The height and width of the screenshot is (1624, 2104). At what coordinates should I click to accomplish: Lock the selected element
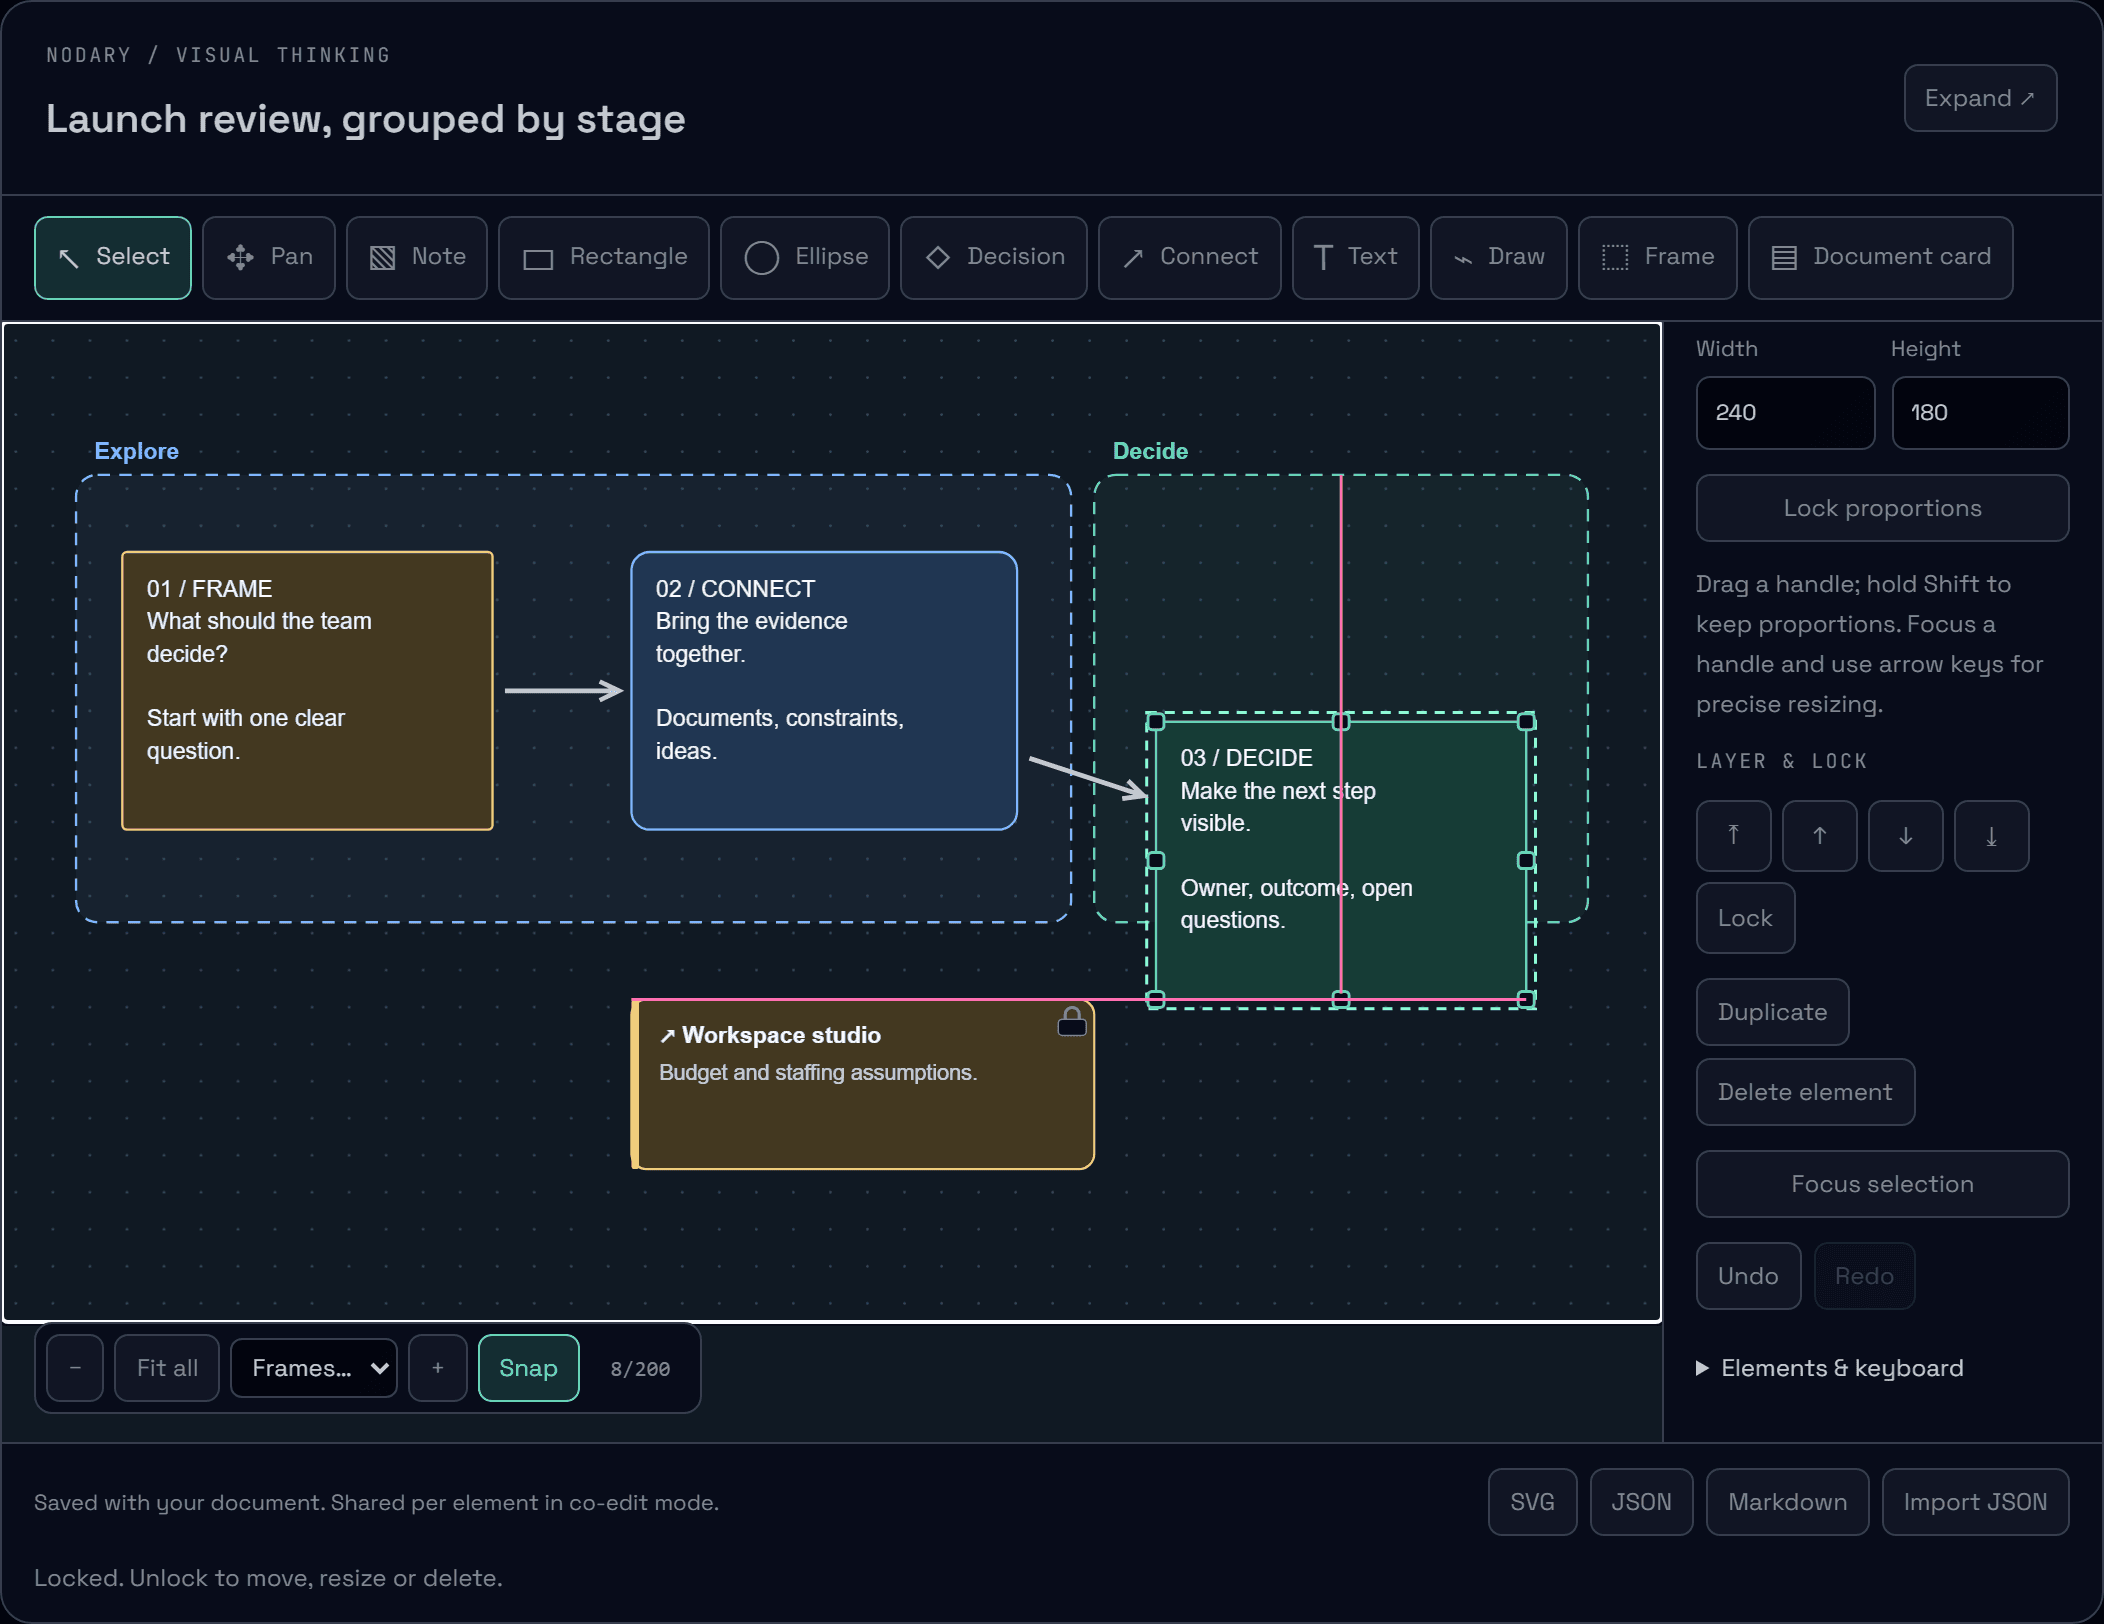click(x=1746, y=918)
